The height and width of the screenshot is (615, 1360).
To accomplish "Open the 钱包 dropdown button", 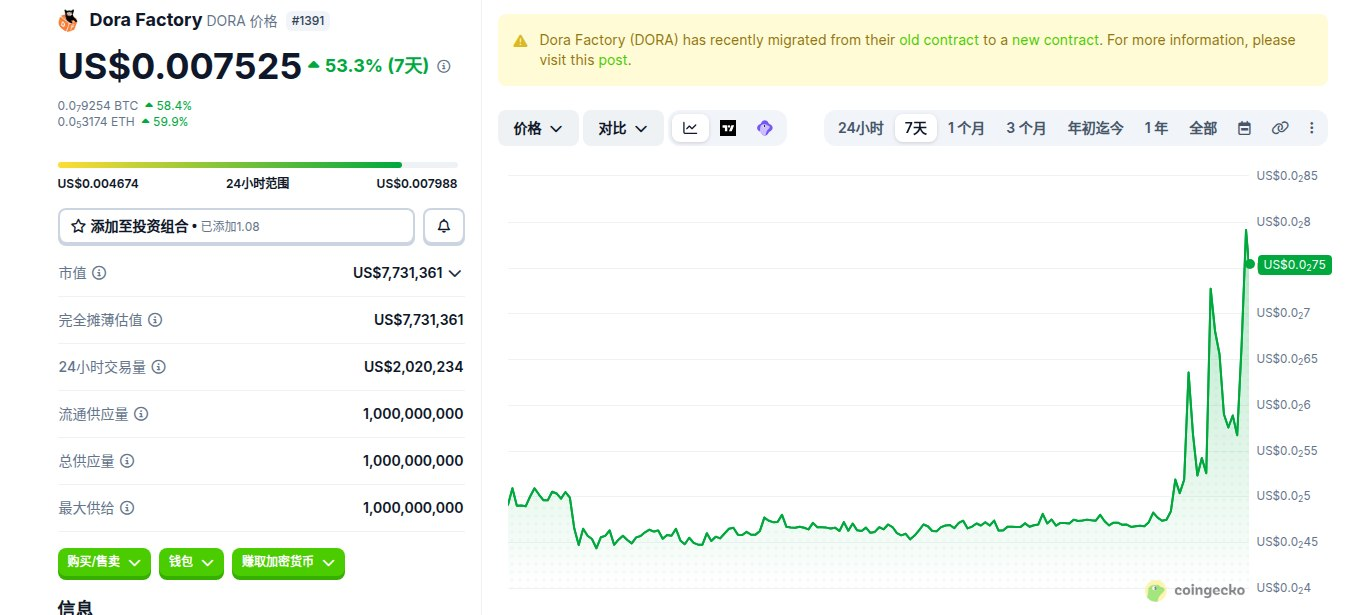I will pyautogui.click(x=191, y=562).
